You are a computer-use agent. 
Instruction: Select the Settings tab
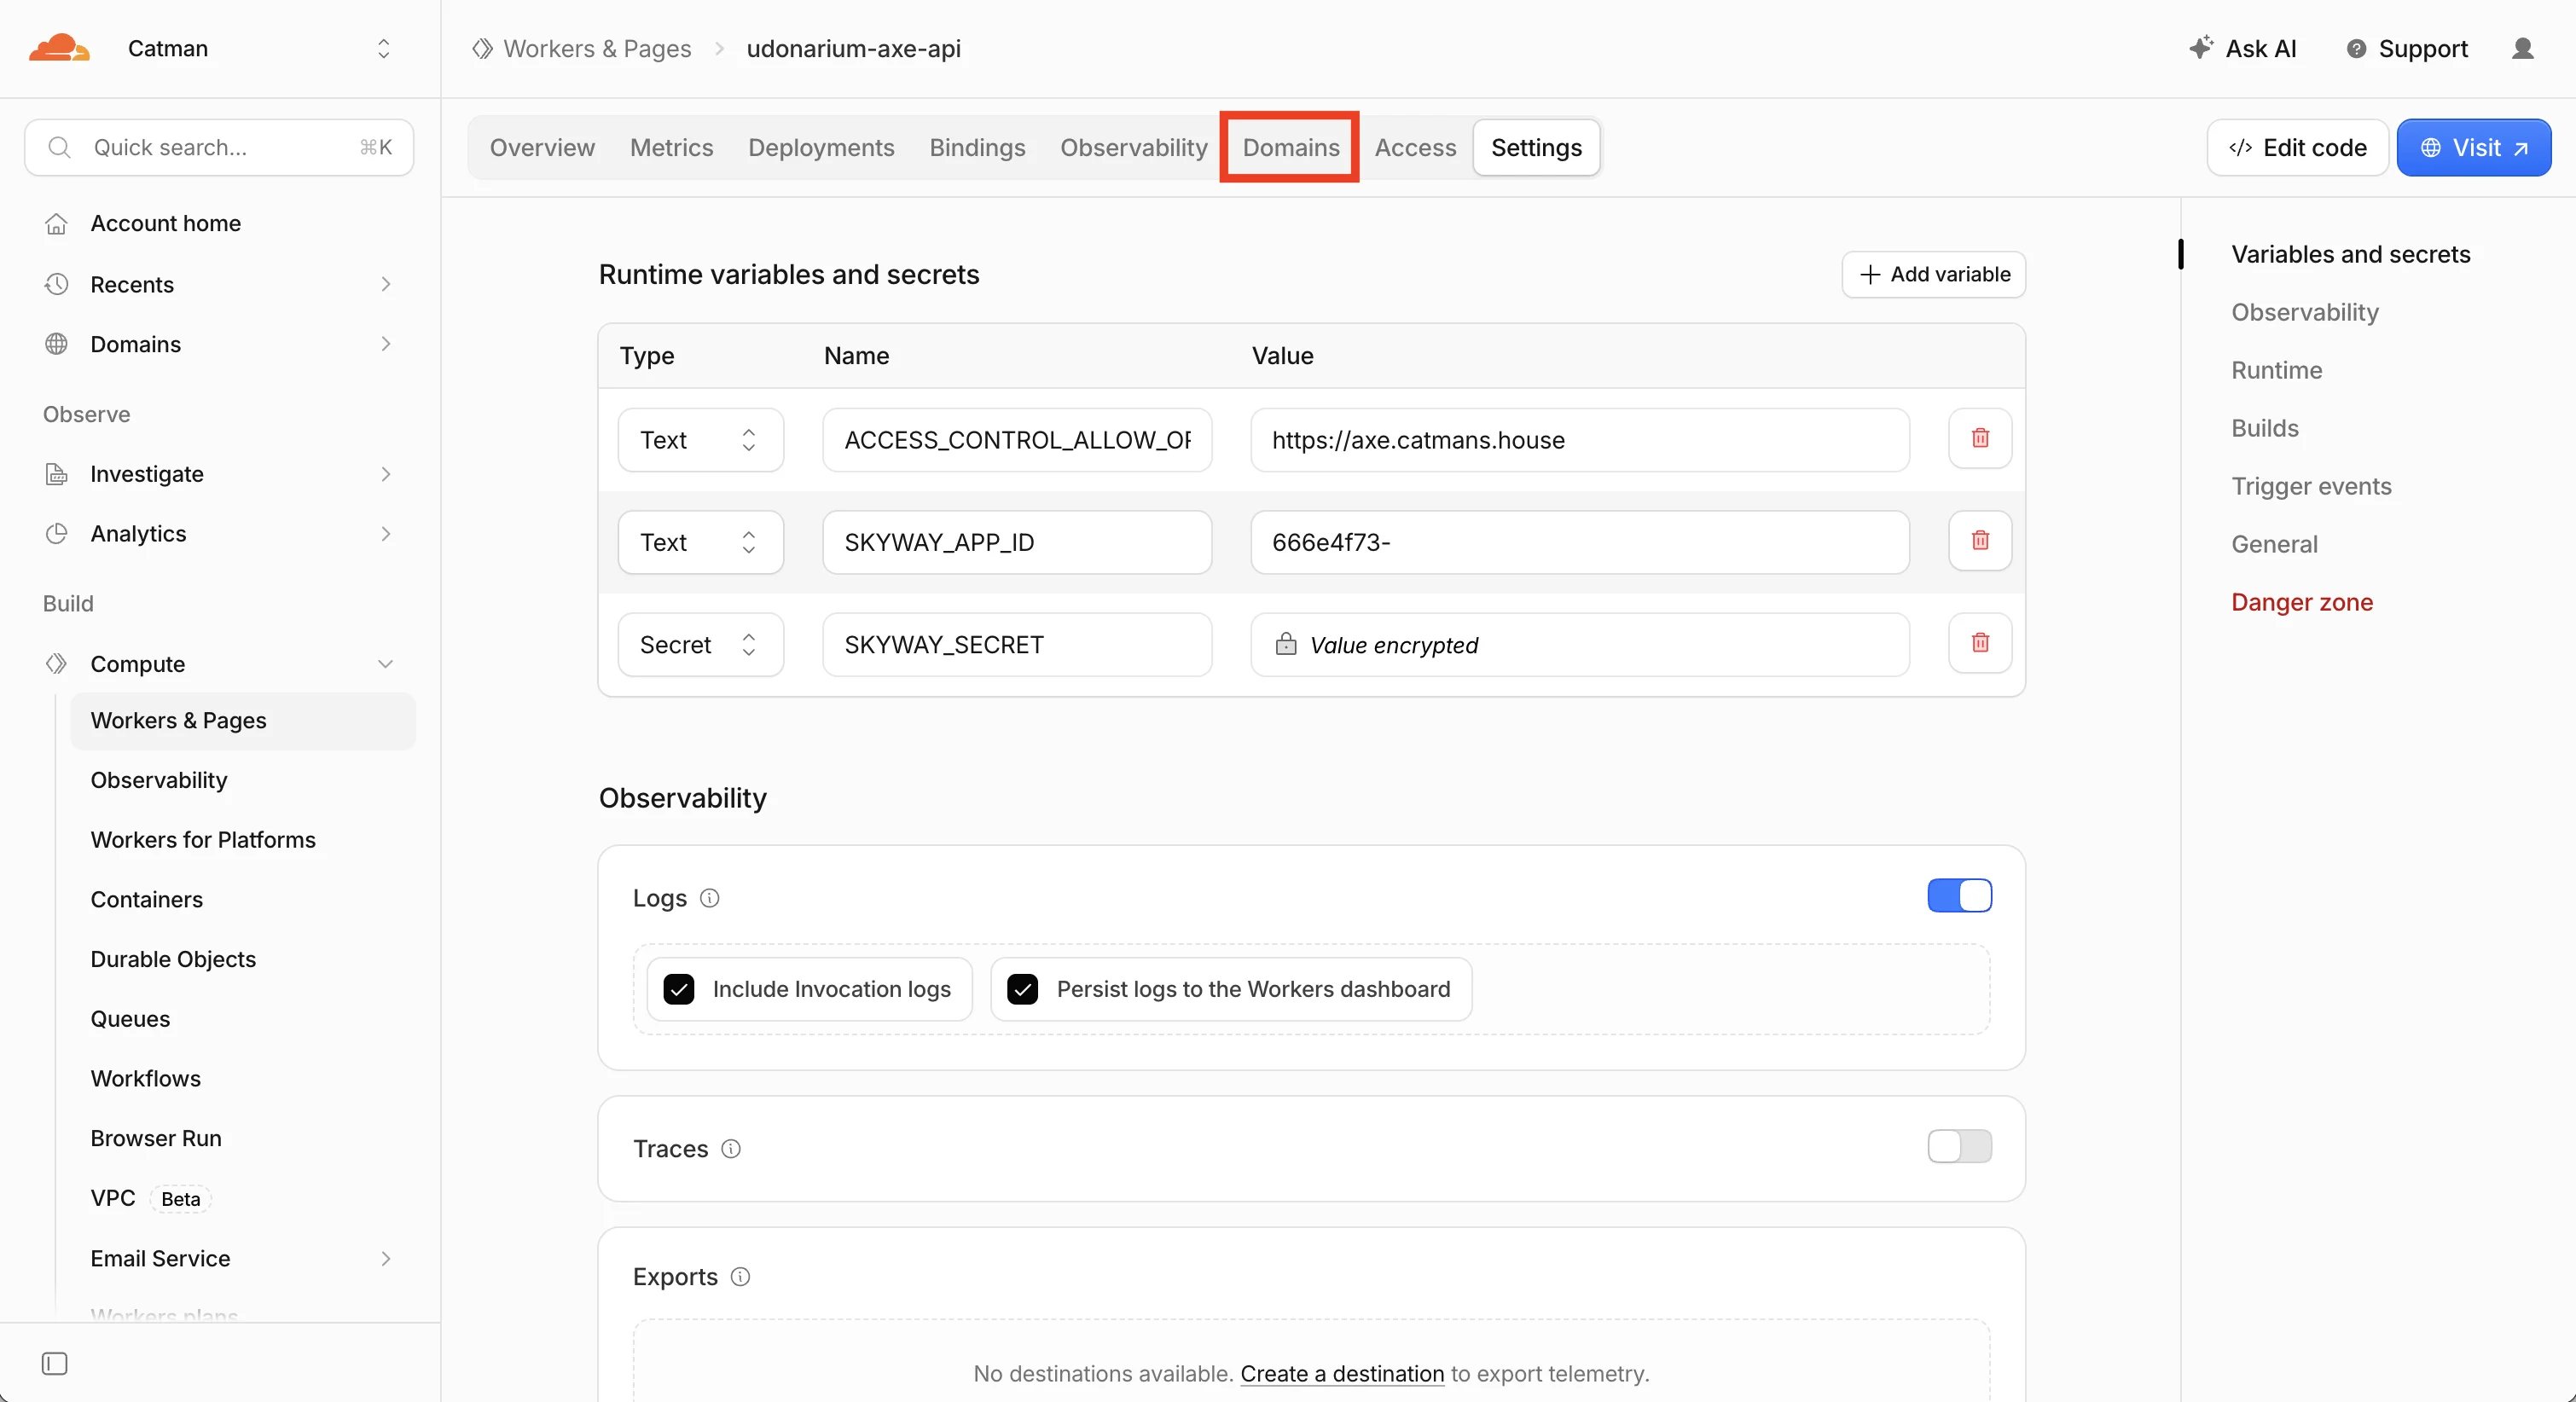(1536, 147)
